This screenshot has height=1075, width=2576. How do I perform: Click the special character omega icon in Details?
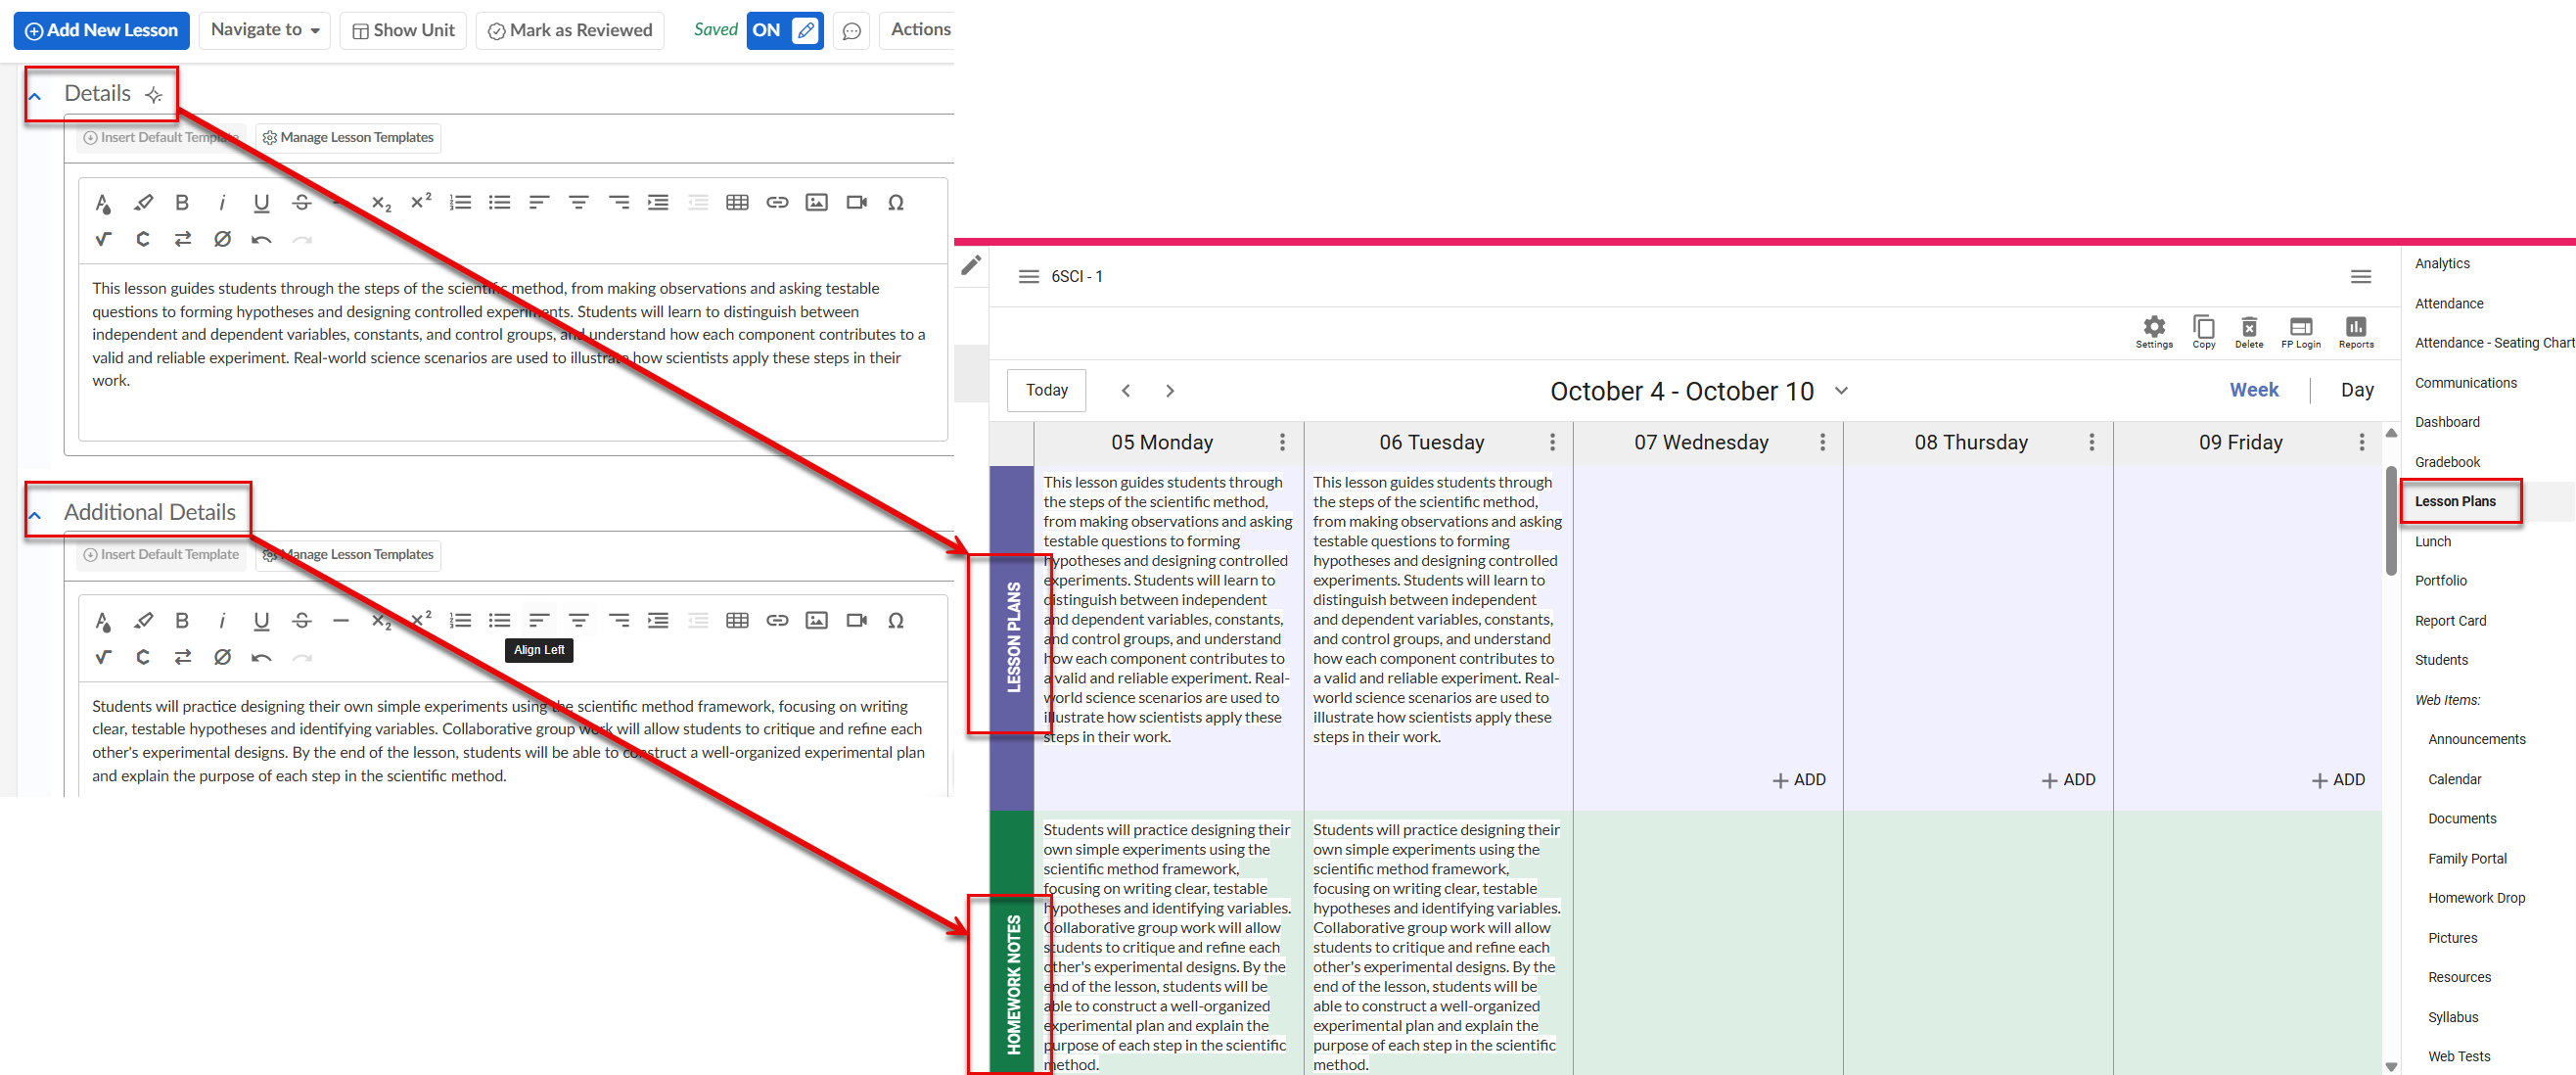tap(896, 203)
